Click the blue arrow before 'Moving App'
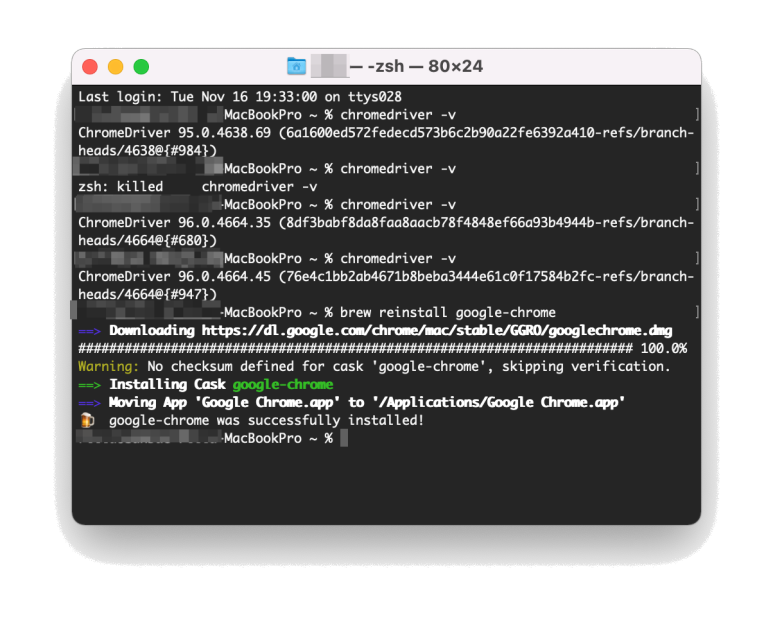 [x=89, y=403]
